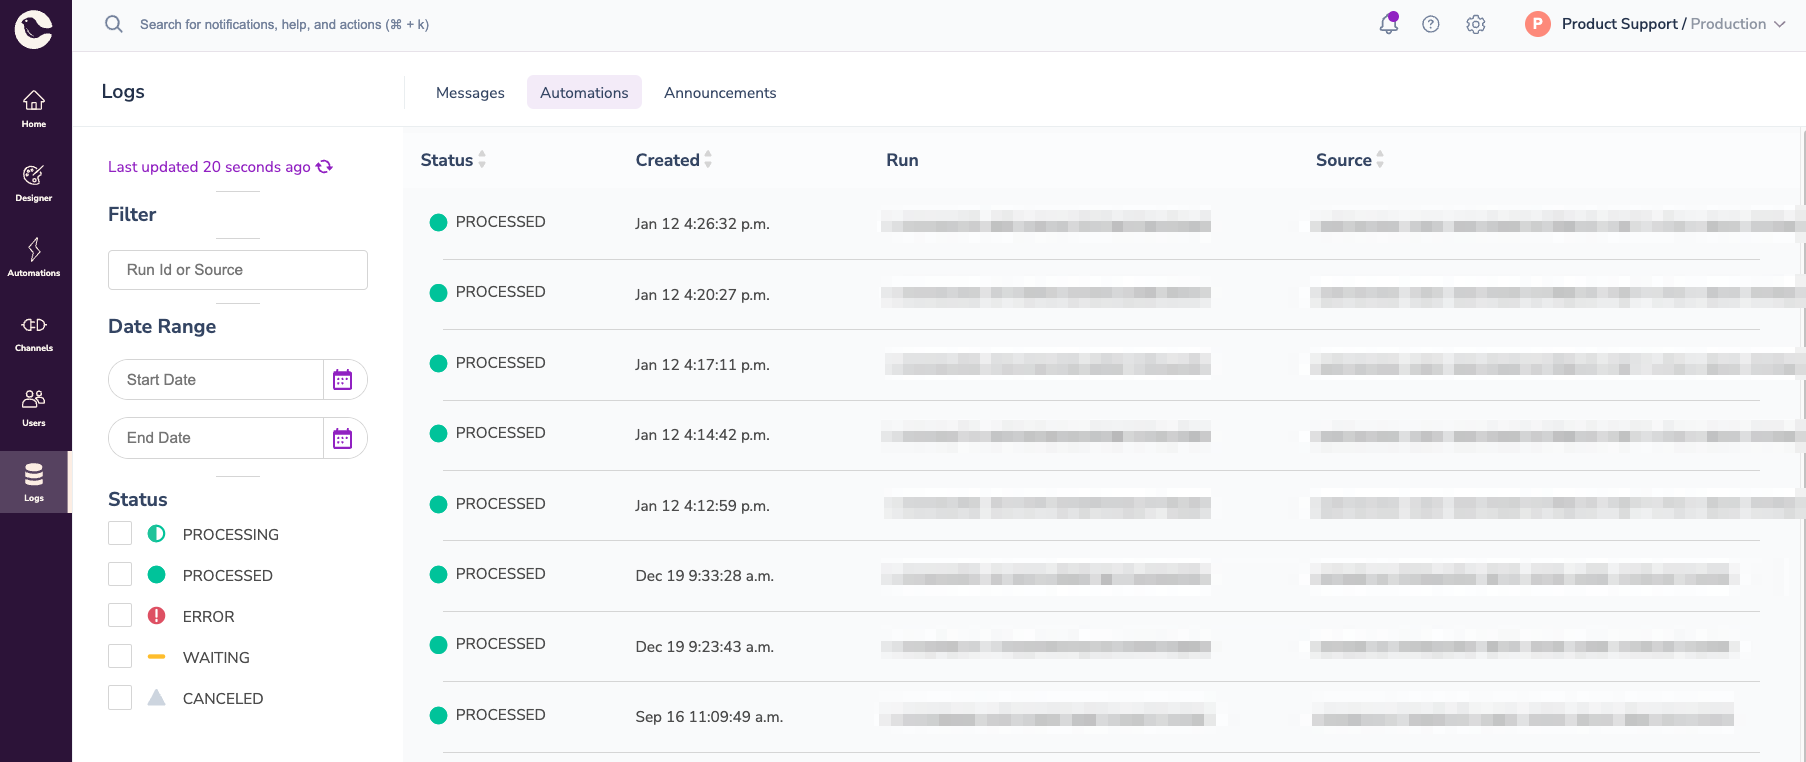
Task: Open the Users section in sidebar
Action: tap(34, 408)
